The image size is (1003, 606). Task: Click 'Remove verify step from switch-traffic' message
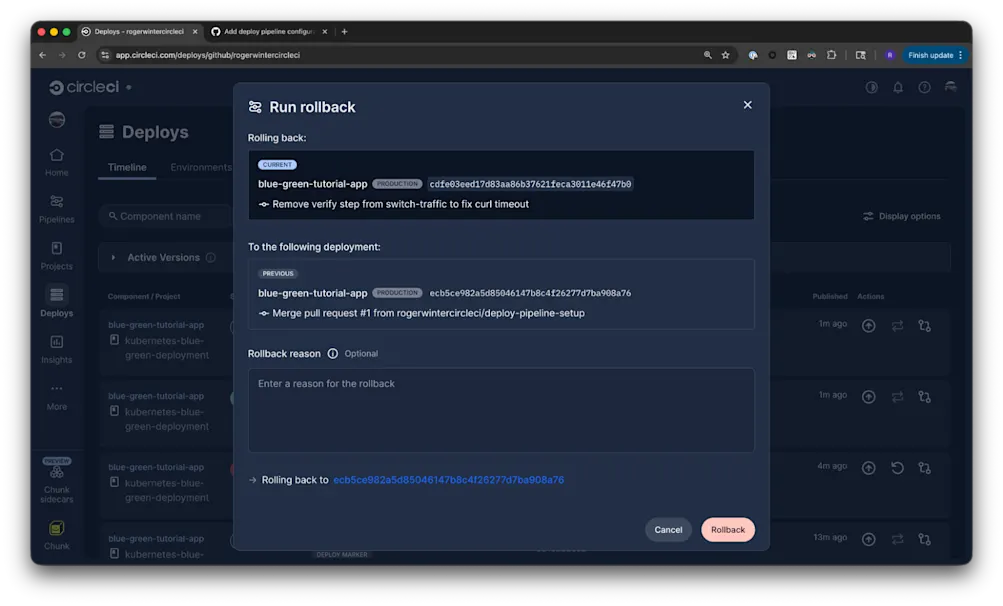[400, 204]
